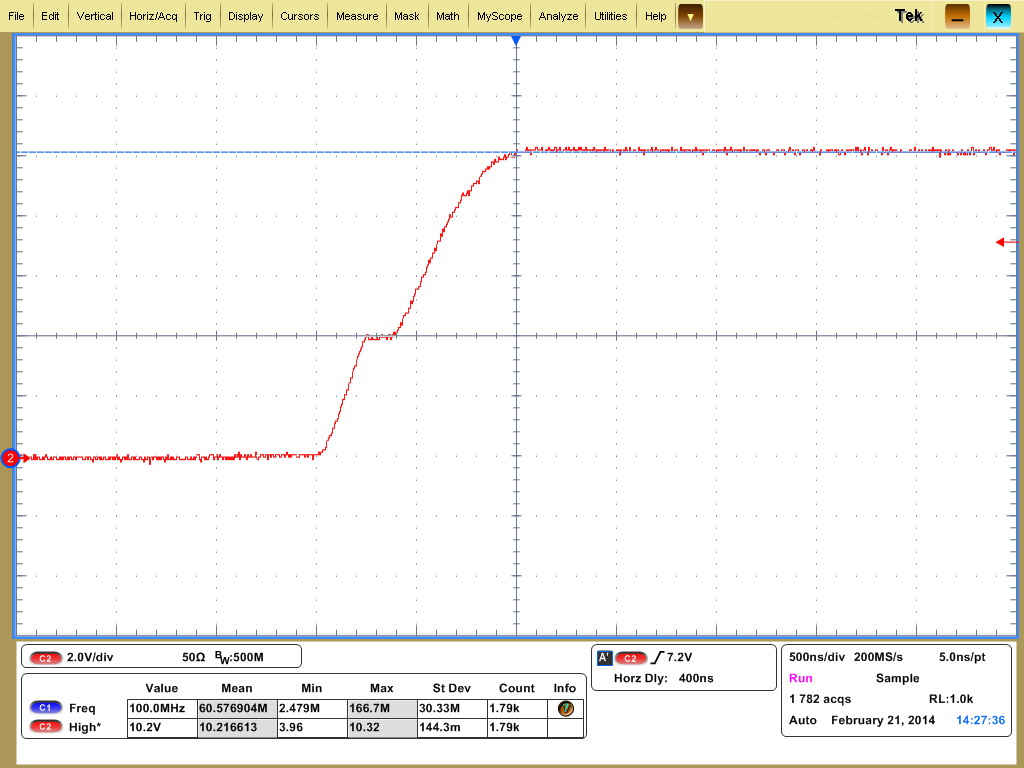The height and width of the screenshot is (768, 1024).
Task: Open the Horiz/Acq menu
Action: tap(152, 15)
